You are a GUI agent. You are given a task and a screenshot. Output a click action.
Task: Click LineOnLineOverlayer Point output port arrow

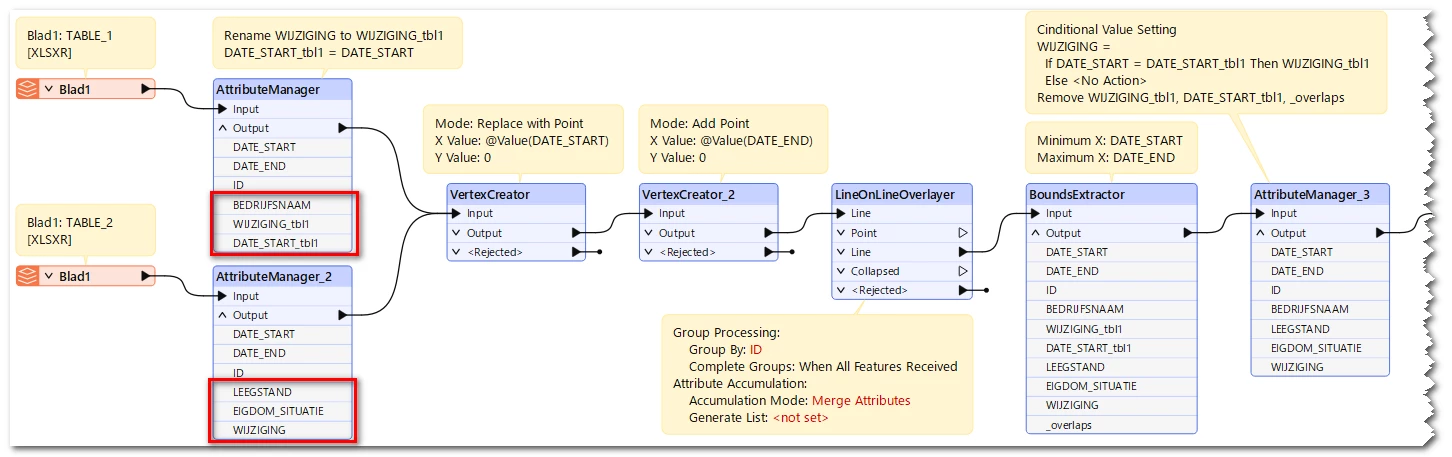[x=962, y=233]
